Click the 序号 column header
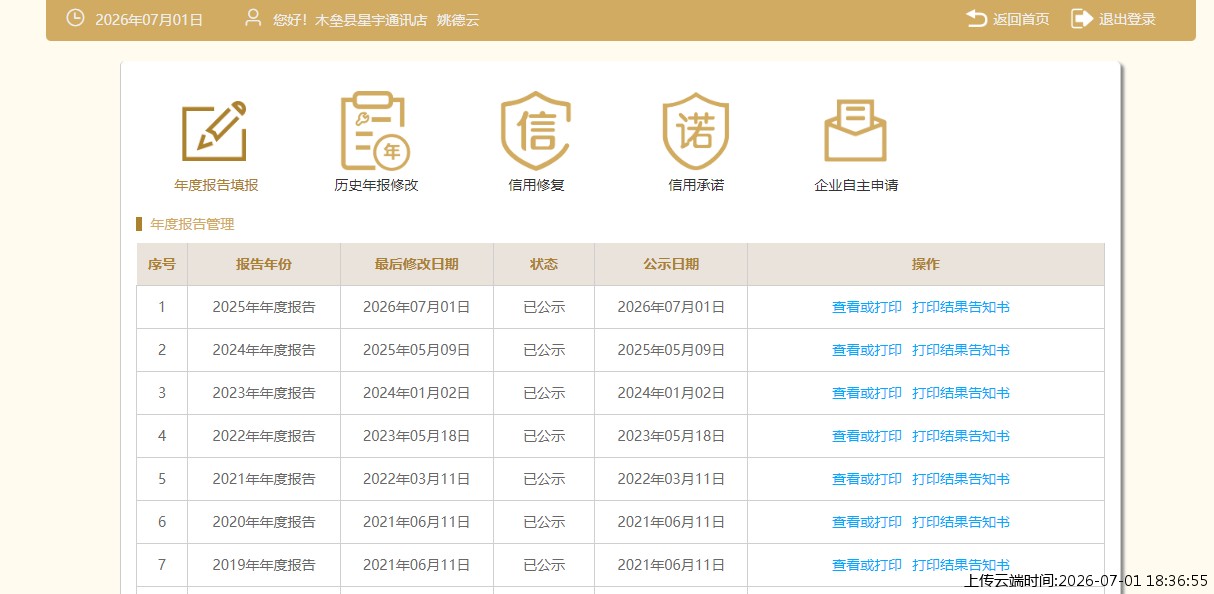Viewport: 1214px width, 594px height. [x=162, y=264]
